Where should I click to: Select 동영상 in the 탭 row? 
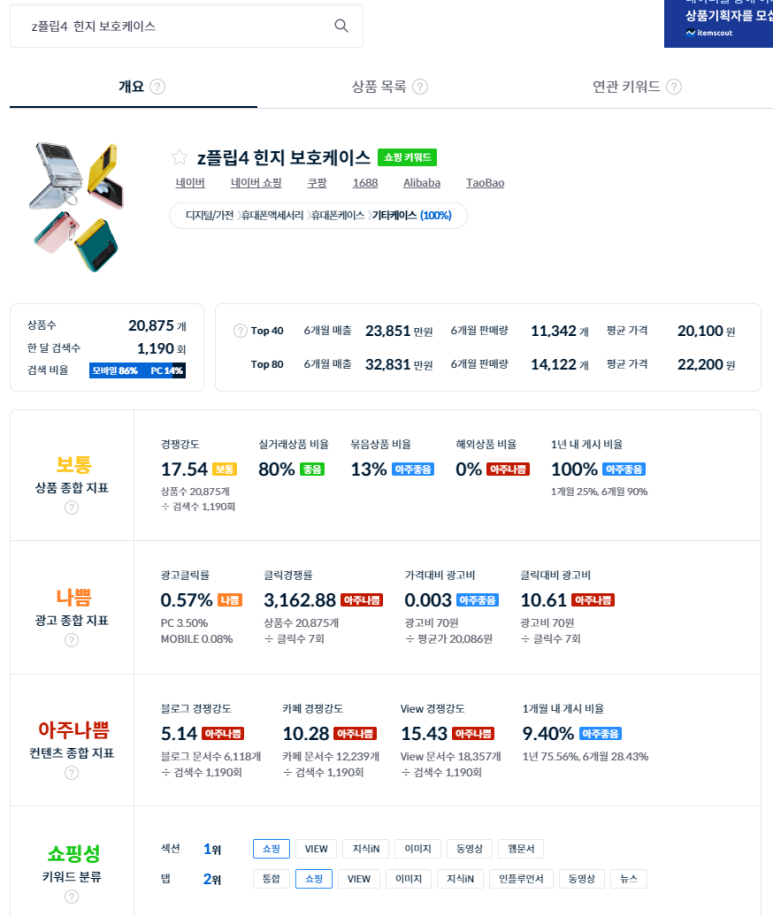(x=581, y=879)
